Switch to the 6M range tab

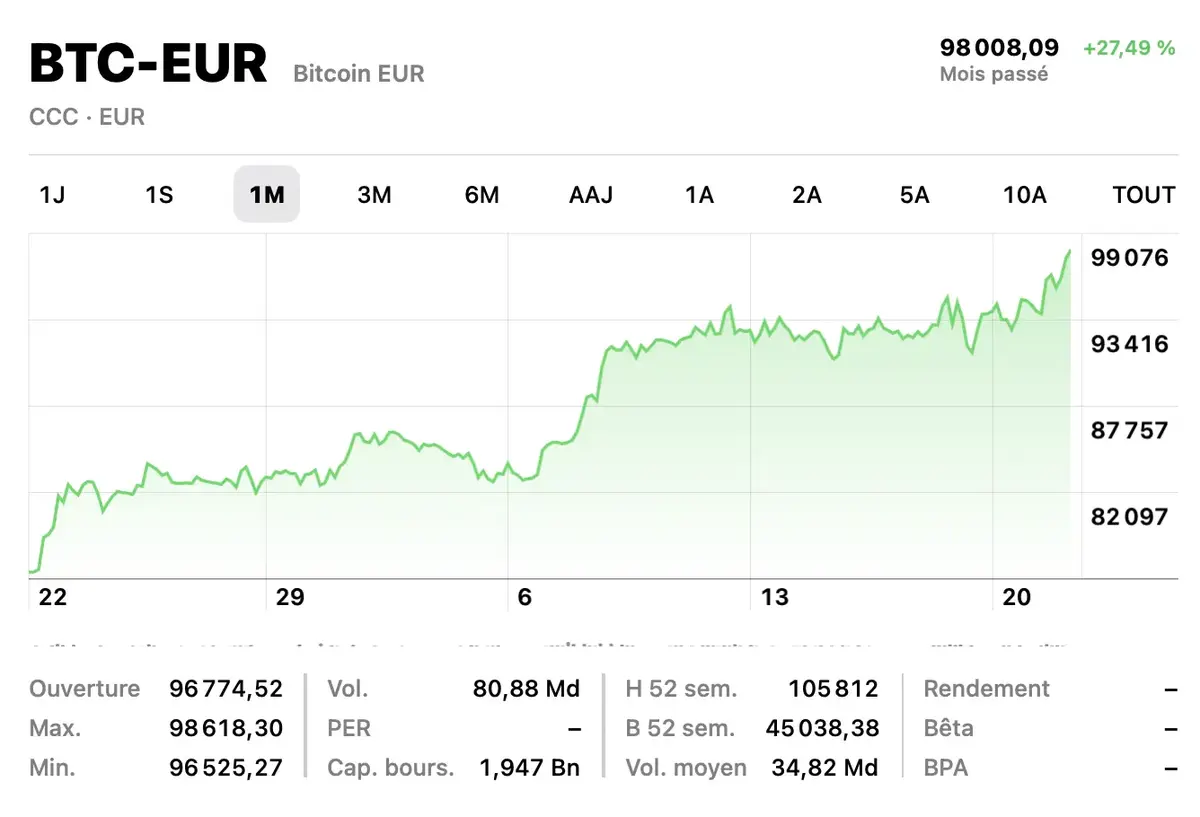(482, 195)
